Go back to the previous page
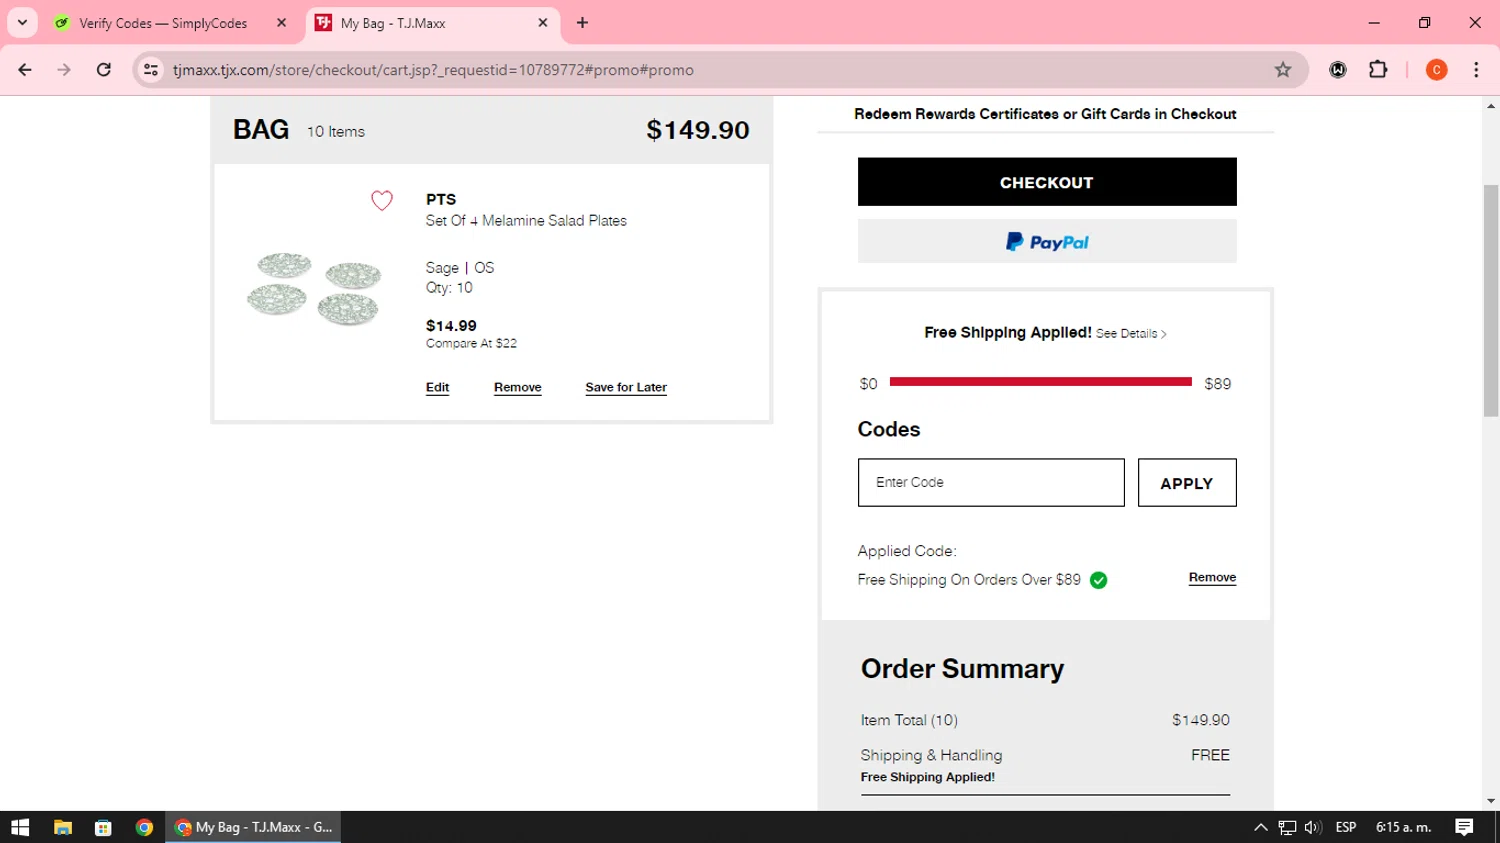1500x843 pixels. coord(25,70)
